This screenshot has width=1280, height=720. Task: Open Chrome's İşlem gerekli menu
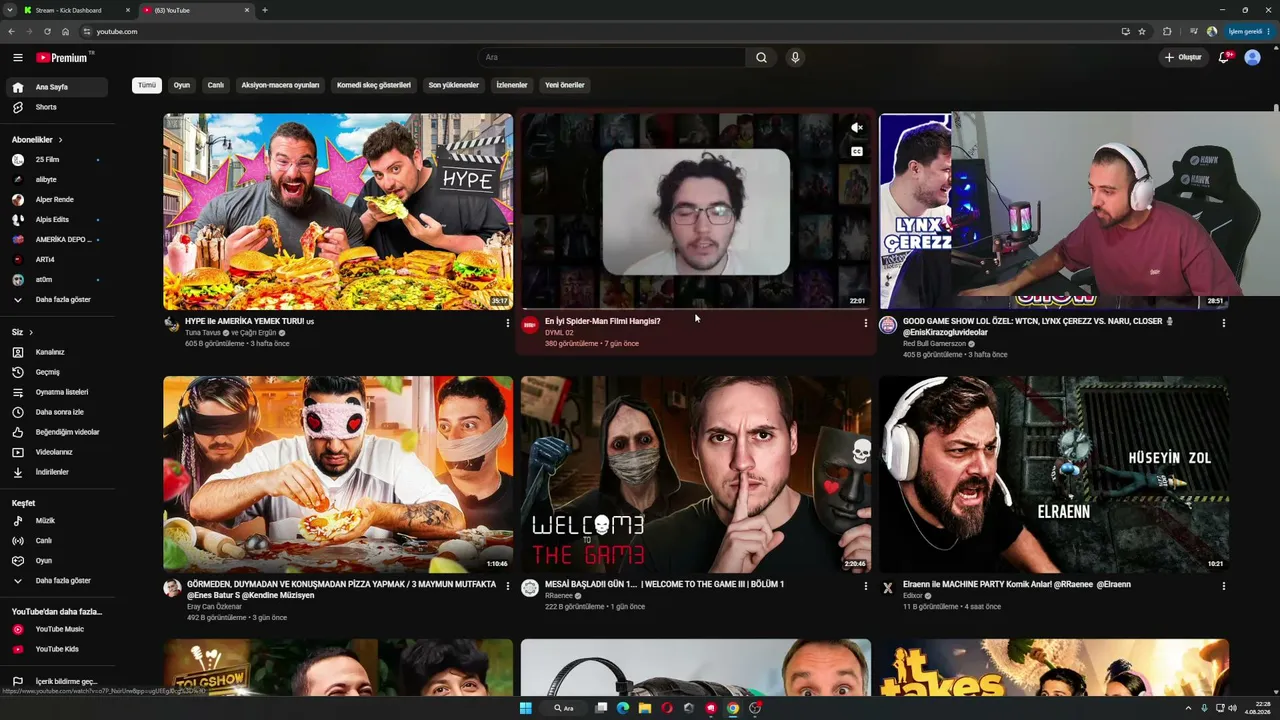(1247, 32)
